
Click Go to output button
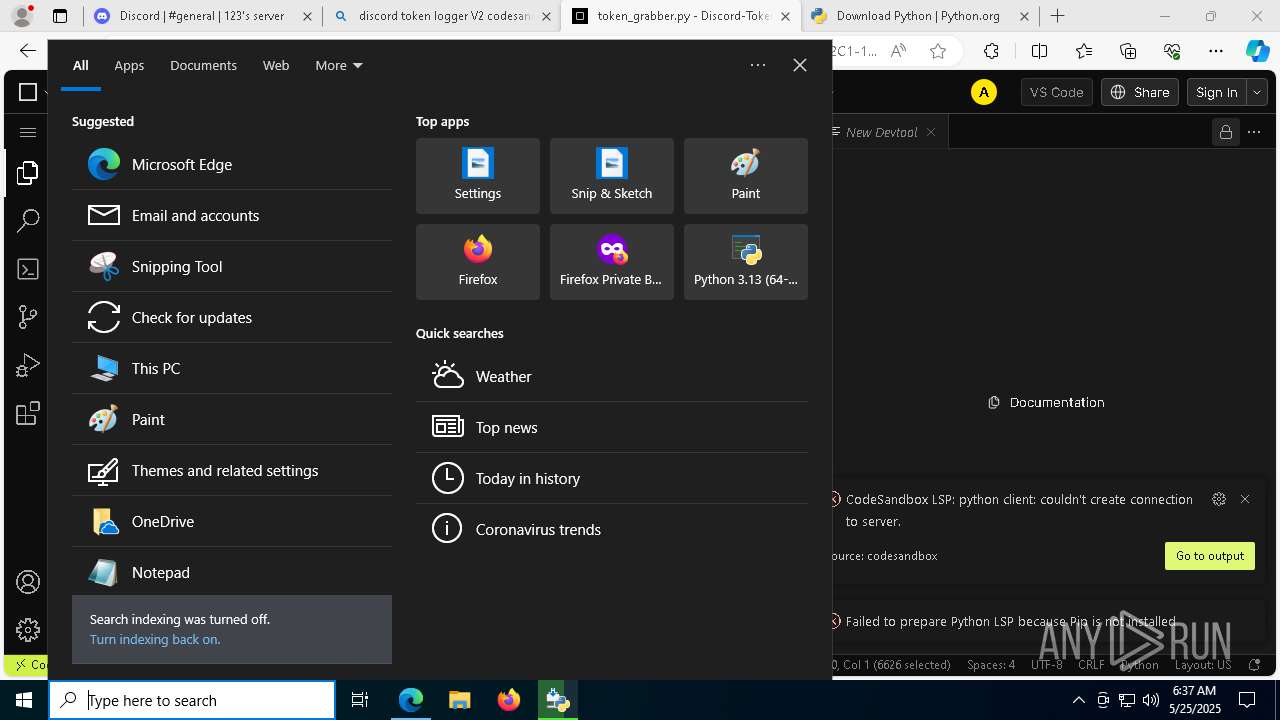[x=1210, y=556]
